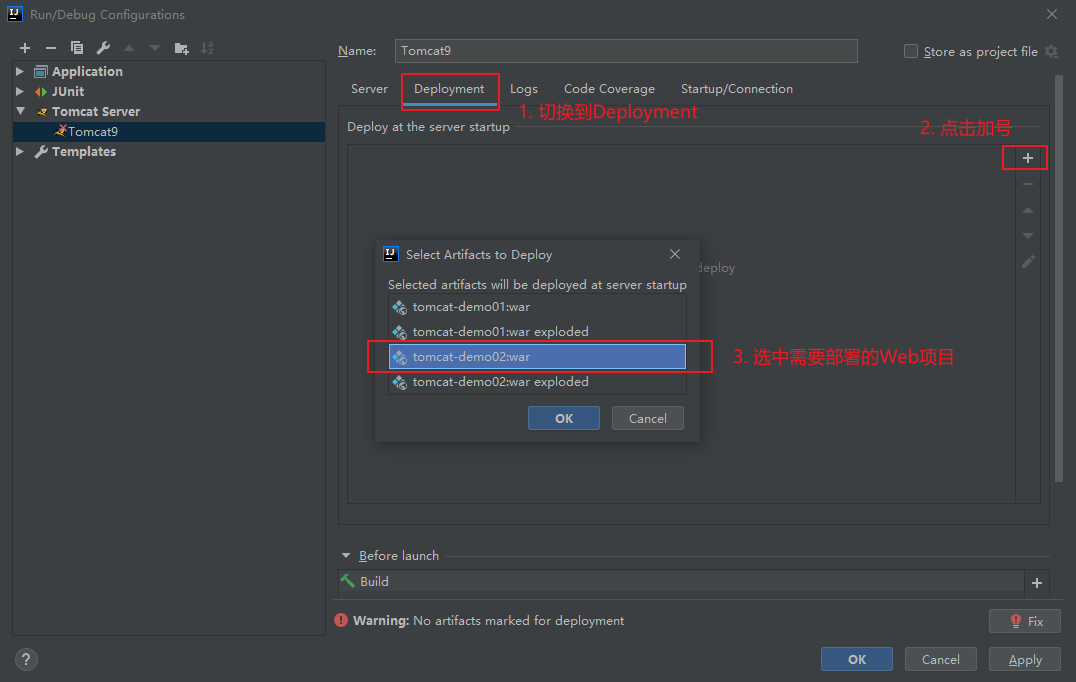
Task: Cancel the Select Artifacts dialog
Action: click(x=647, y=419)
